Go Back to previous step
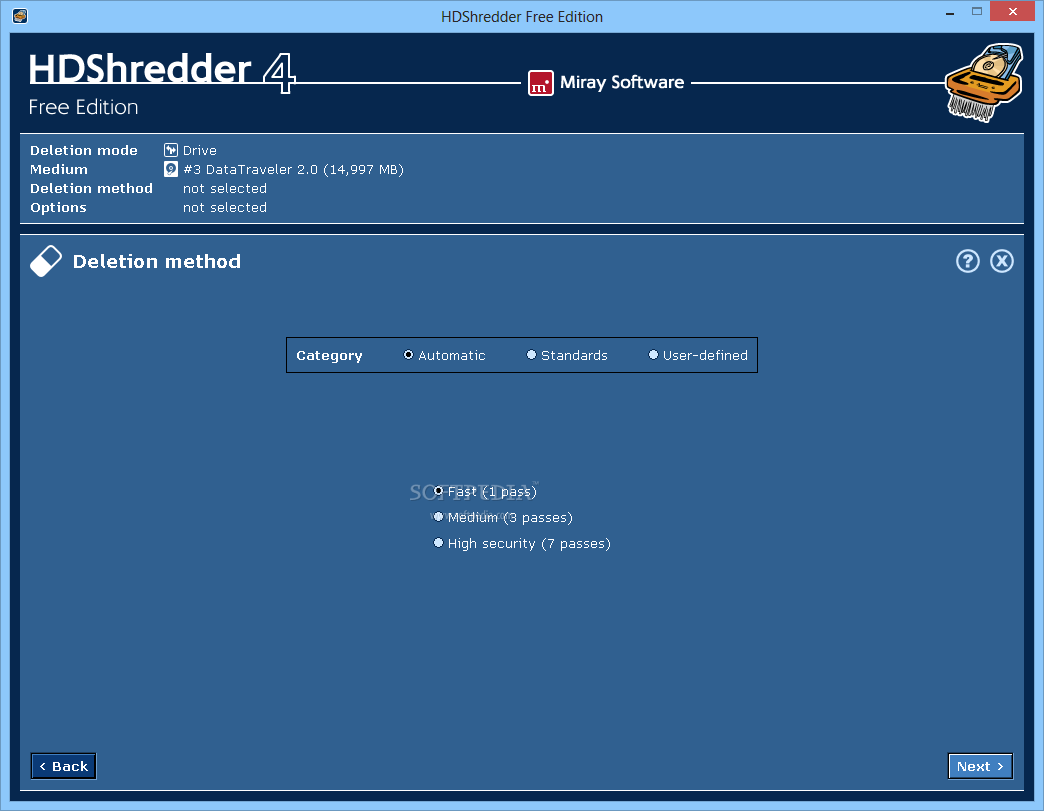The image size is (1044, 811). pos(63,766)
